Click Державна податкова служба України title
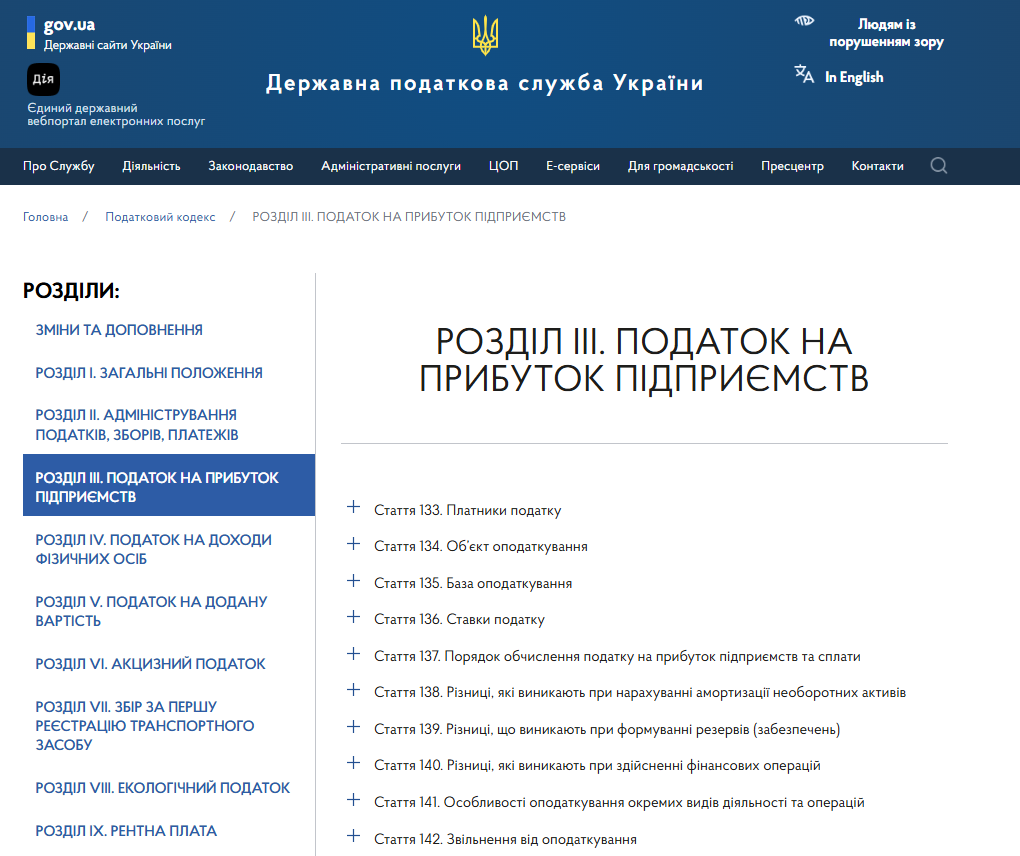Viewport: 1020px width, 856px height. click(x=485, y=83)
